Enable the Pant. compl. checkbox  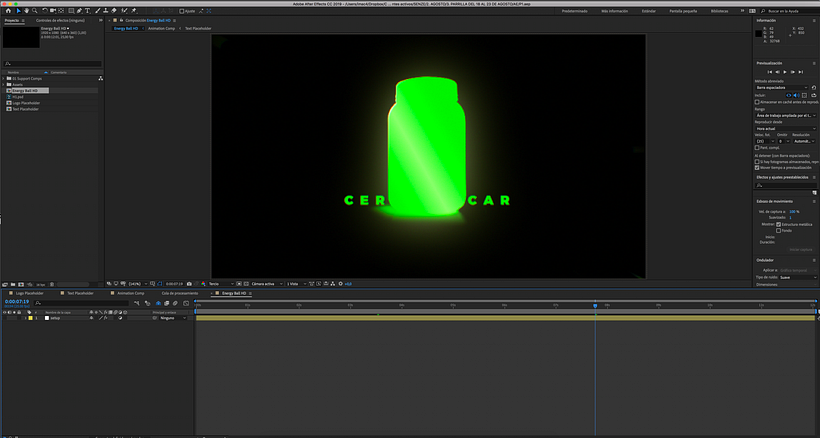[x=757, y=147]
